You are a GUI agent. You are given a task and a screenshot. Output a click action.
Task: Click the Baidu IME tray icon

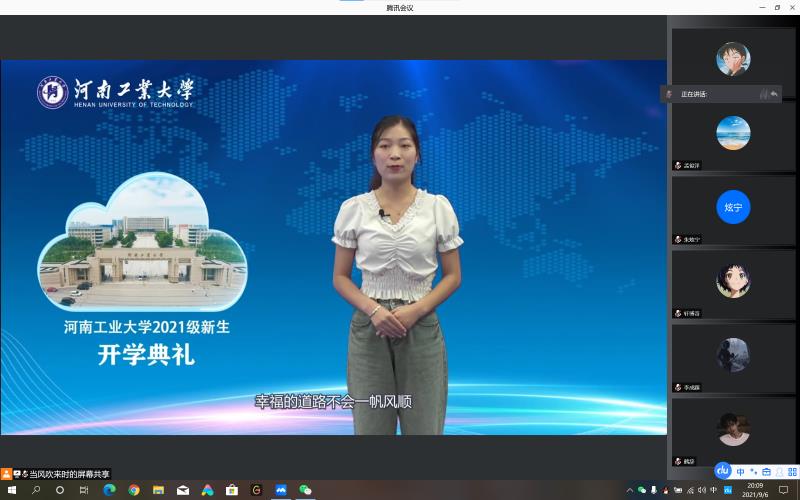[728, 490]
